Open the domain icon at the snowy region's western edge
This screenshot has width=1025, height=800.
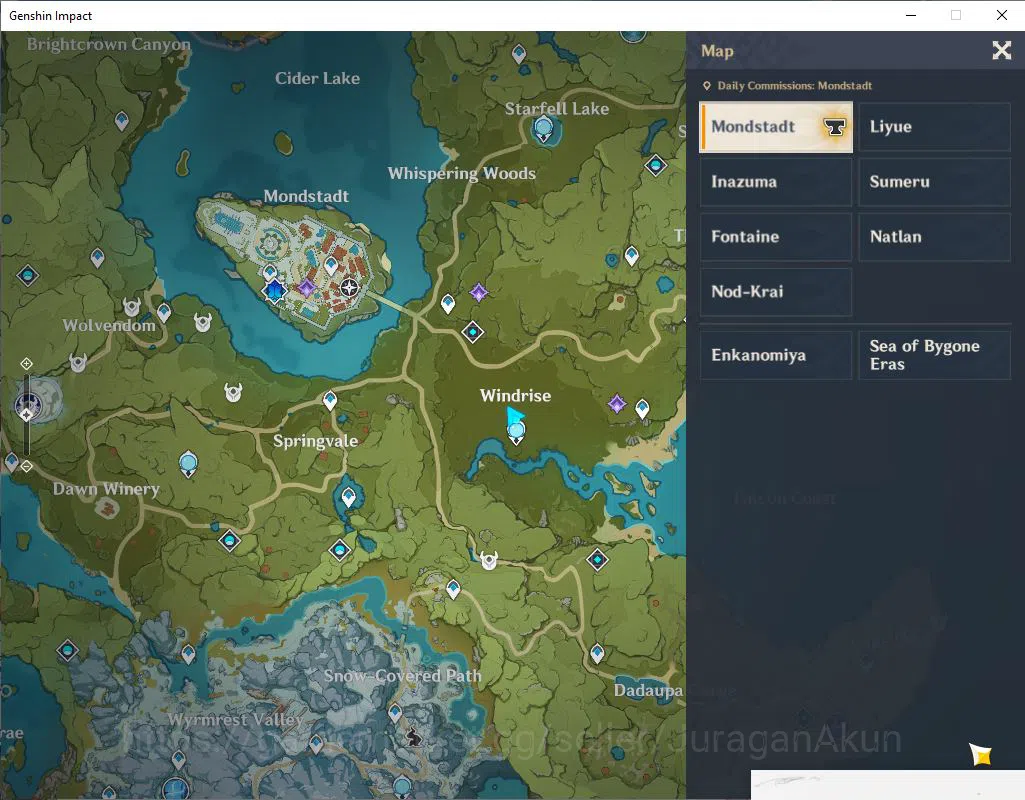(x=67, y=650)
